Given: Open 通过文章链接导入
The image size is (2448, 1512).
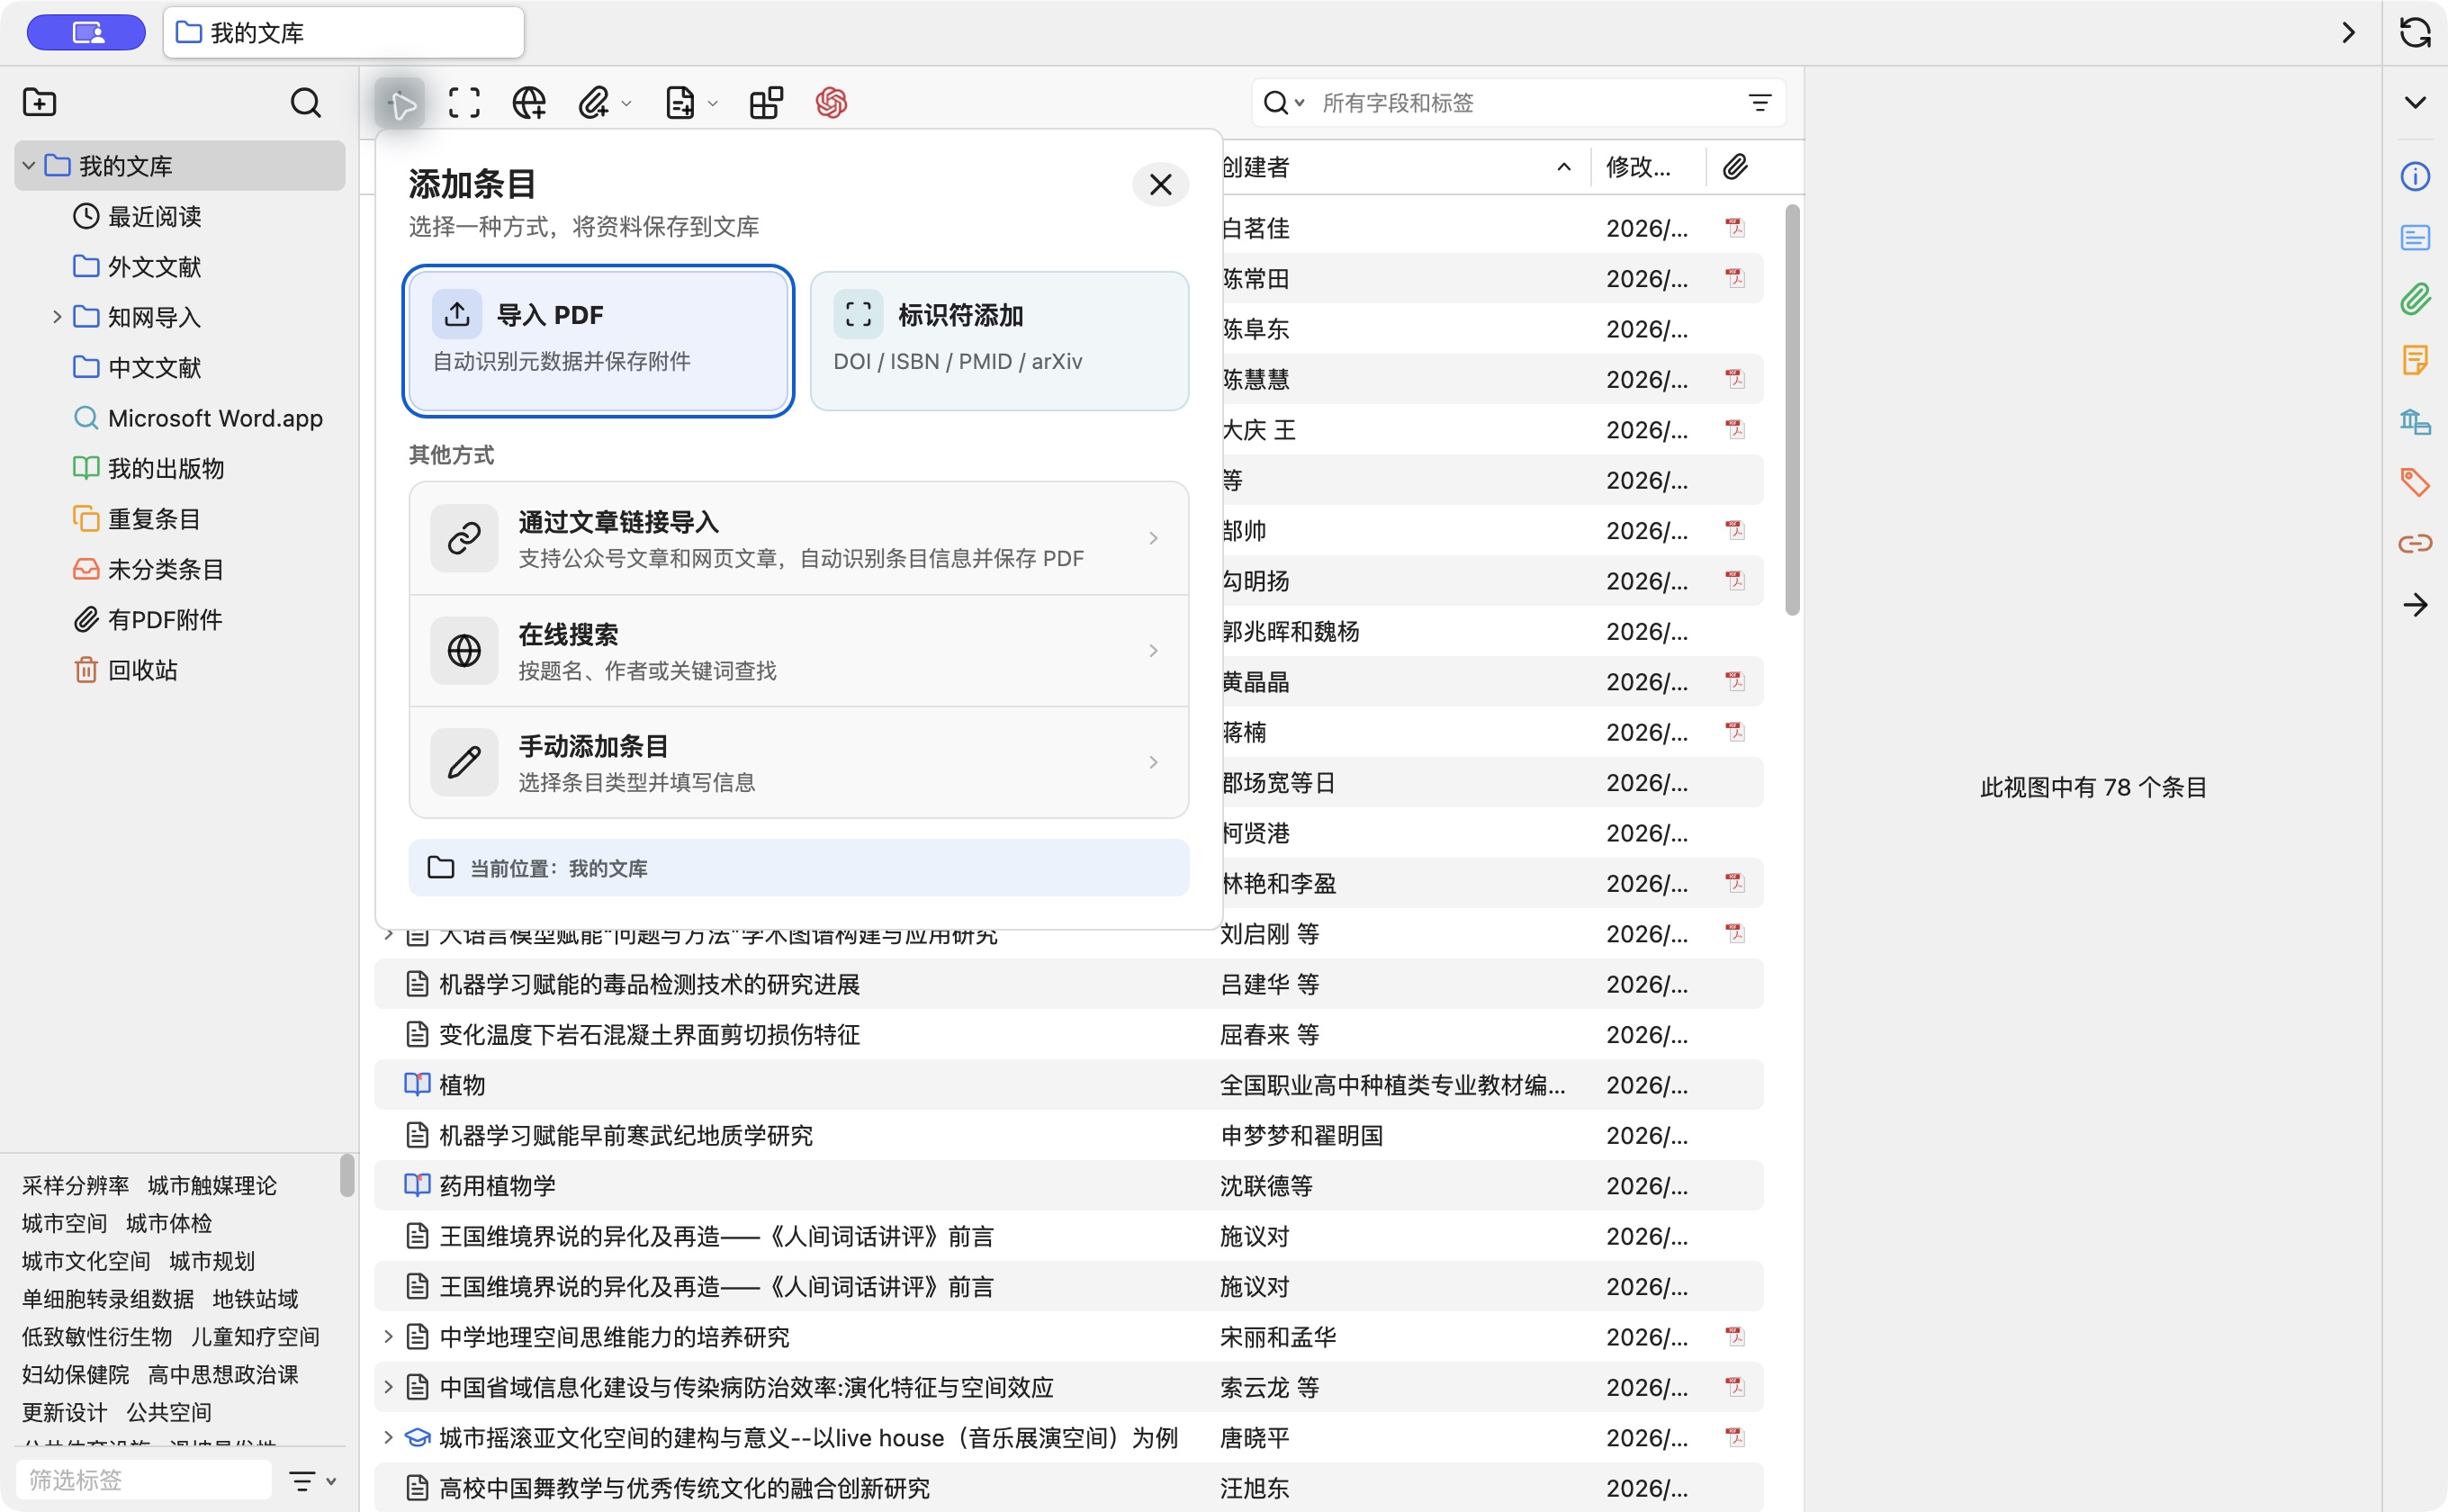Looking at the screenshot, I should 798,539.
